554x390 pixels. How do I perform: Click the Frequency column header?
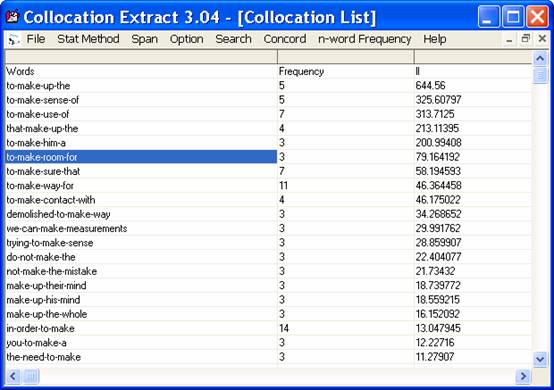pyautogui.click(x=301, y=71)
